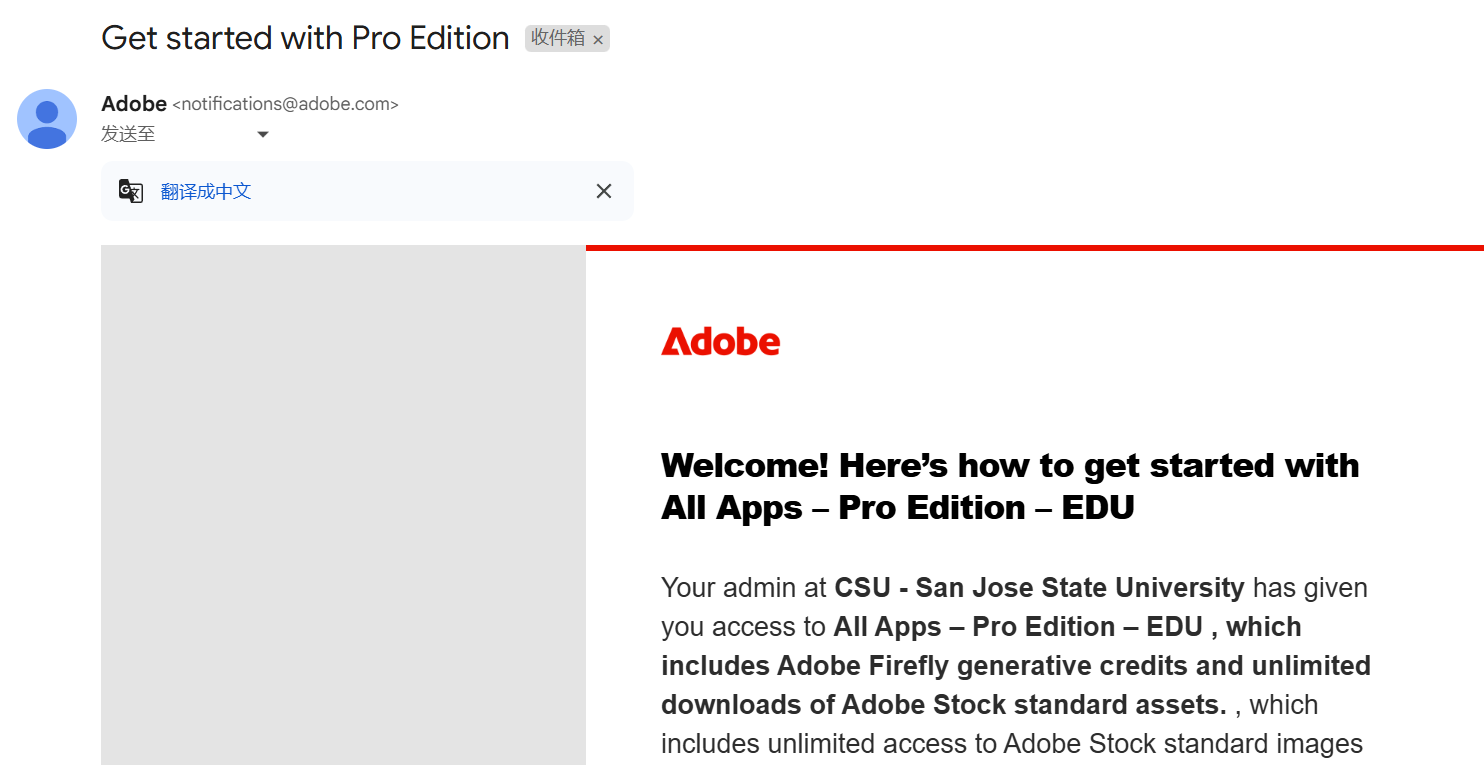1484x765 pixels.
Task: Dismiss the translation suggestion bar
Action: pos(604,191)
